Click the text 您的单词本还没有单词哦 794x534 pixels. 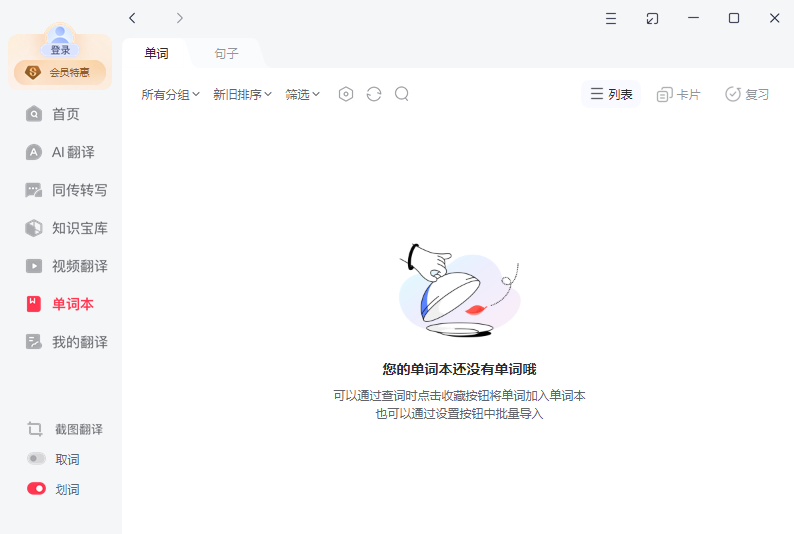coord(459,369)
